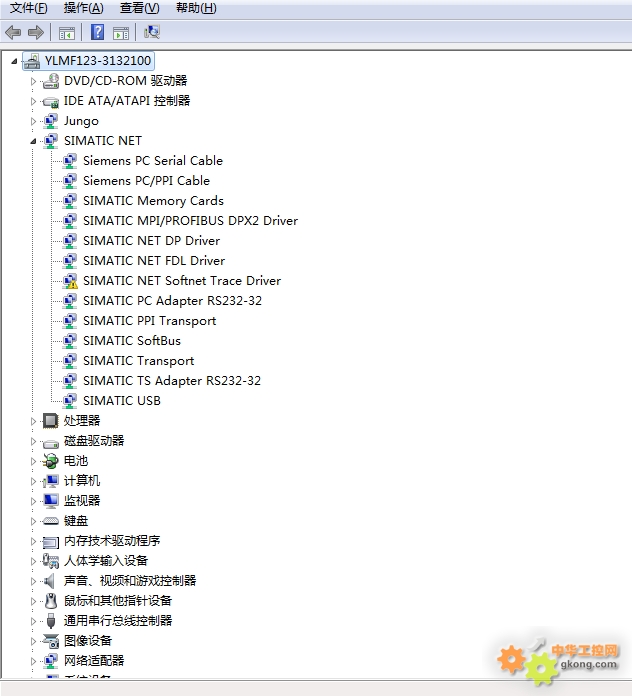Screen dimensions: 632x696
Task: Select SIMATIC NET DP Driver
Action: [151, 241]
